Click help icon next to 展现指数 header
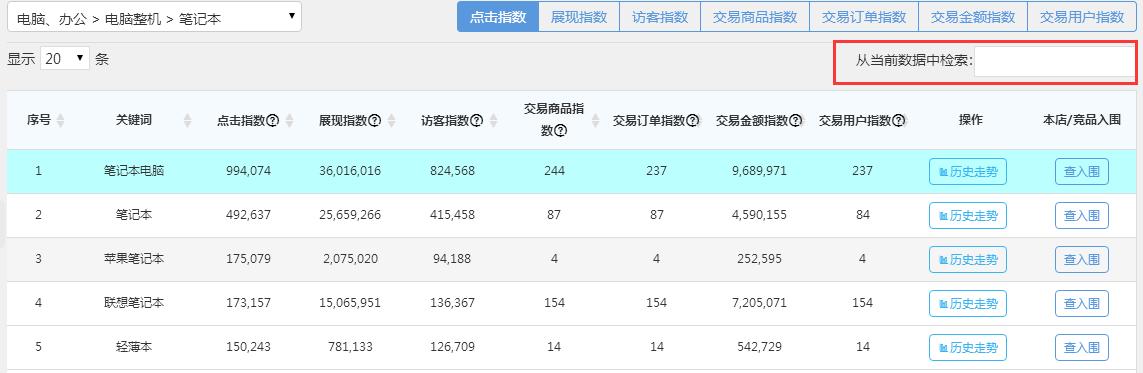Screen dimensions: 1143x373 coord(375,121)
